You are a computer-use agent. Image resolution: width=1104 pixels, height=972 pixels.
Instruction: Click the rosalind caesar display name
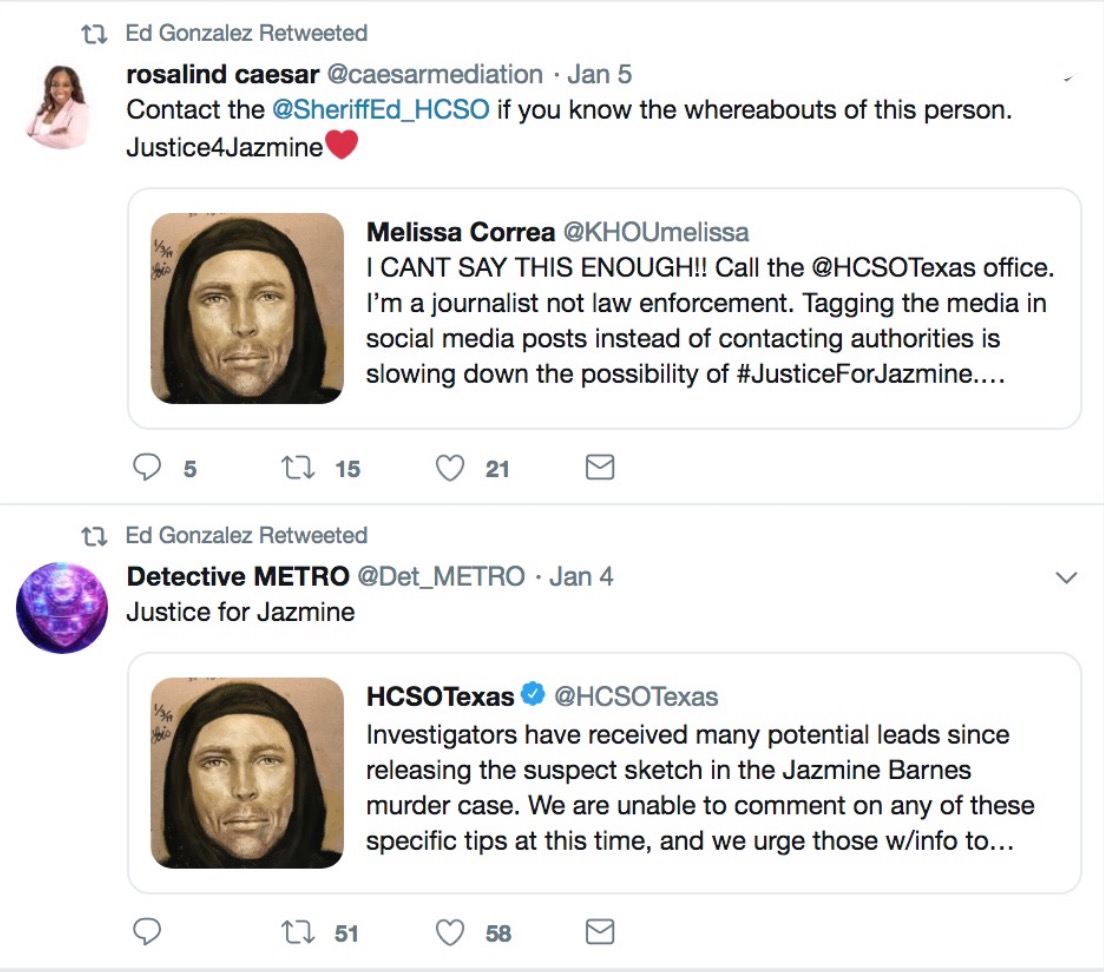click(x=220, y=75)
